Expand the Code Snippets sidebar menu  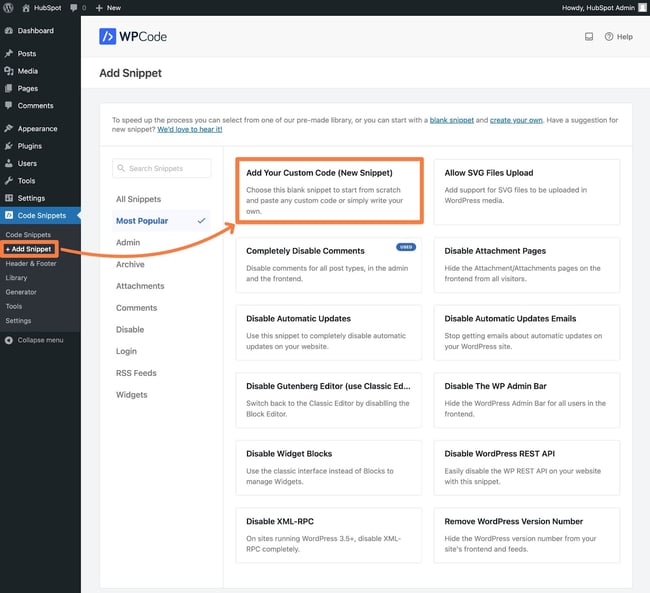tap(40, 216)
